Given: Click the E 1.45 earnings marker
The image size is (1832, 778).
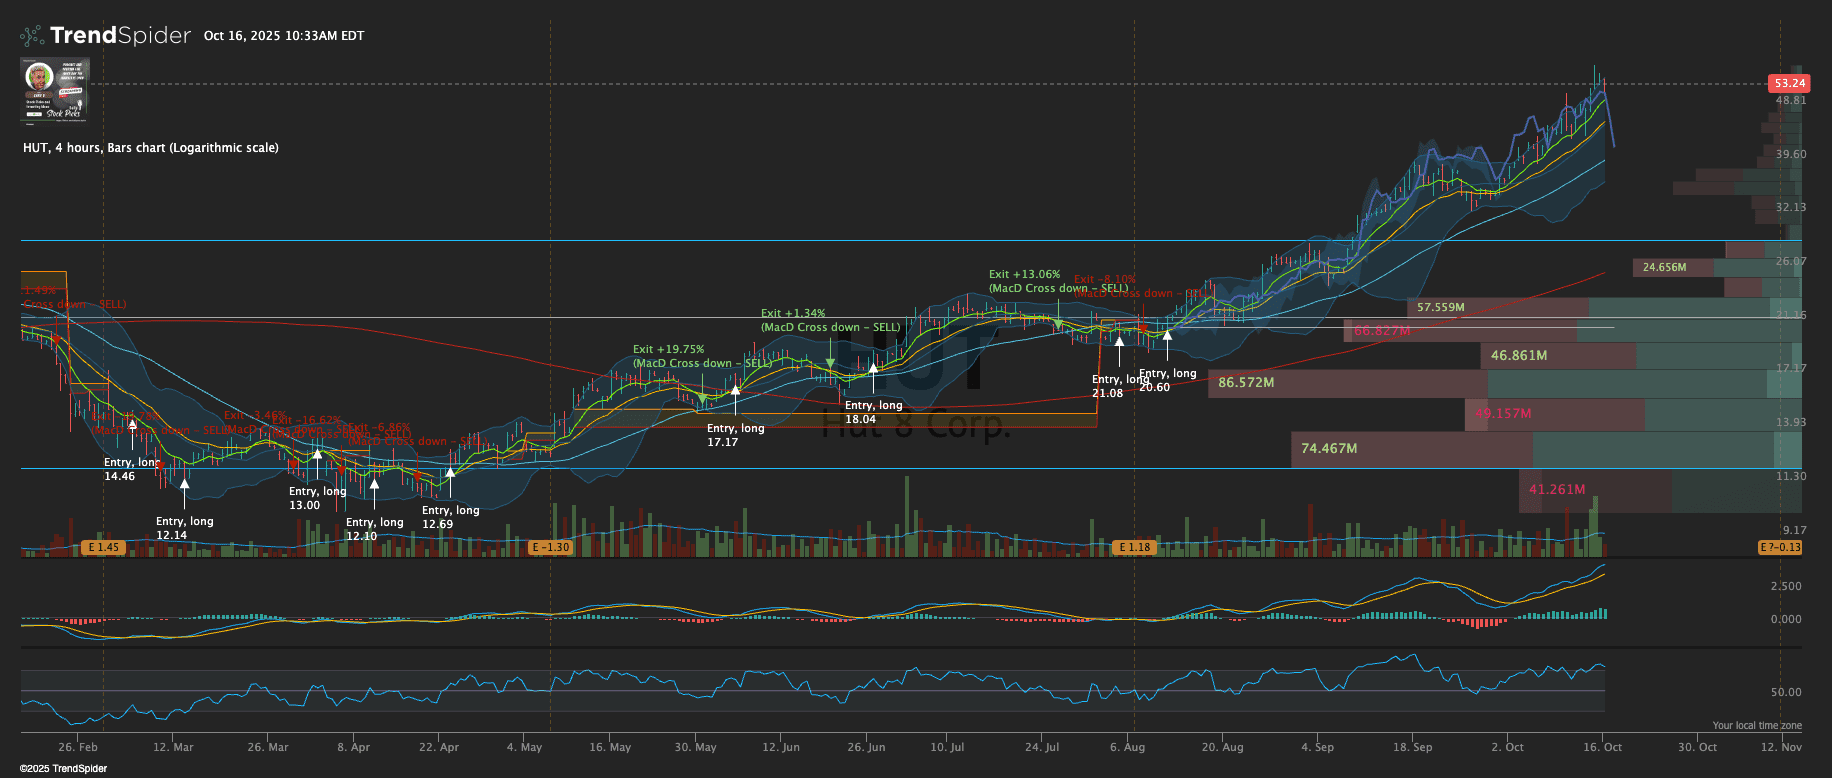Looking at the screenshot, I should [103, 547].
